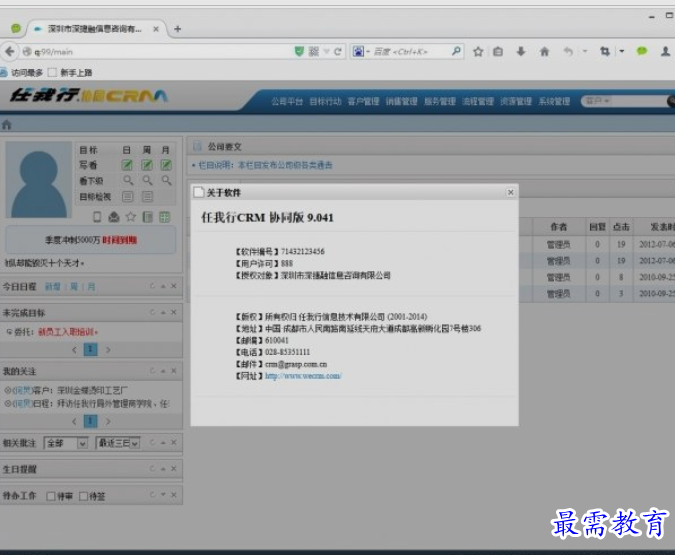The width and height of the screenshot is (675, 555).
Task: Click the notebook icon under the profile
Action: 148,217
